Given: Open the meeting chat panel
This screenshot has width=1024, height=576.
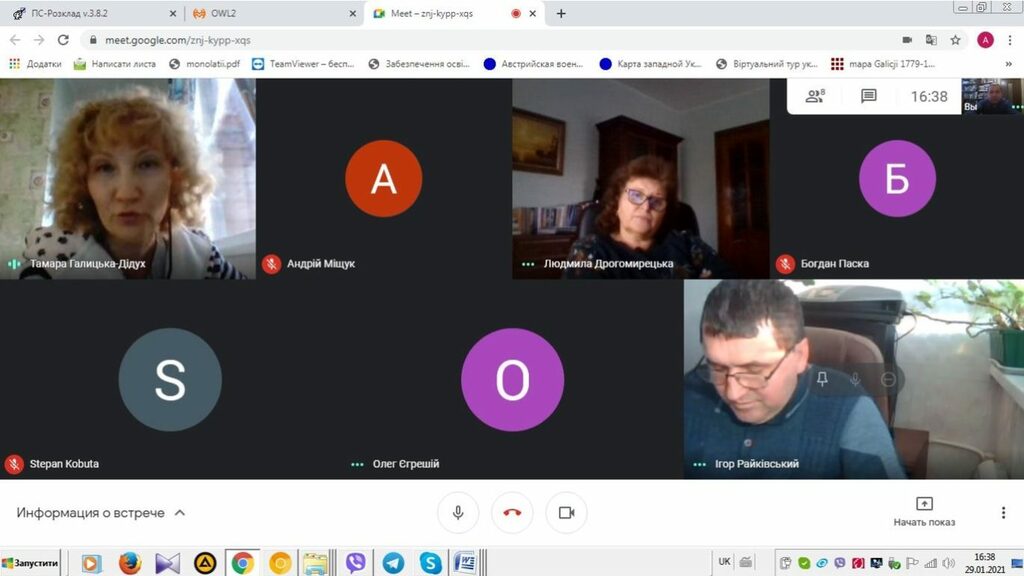Looking at the screenshot, I should [x=869, y=96].
